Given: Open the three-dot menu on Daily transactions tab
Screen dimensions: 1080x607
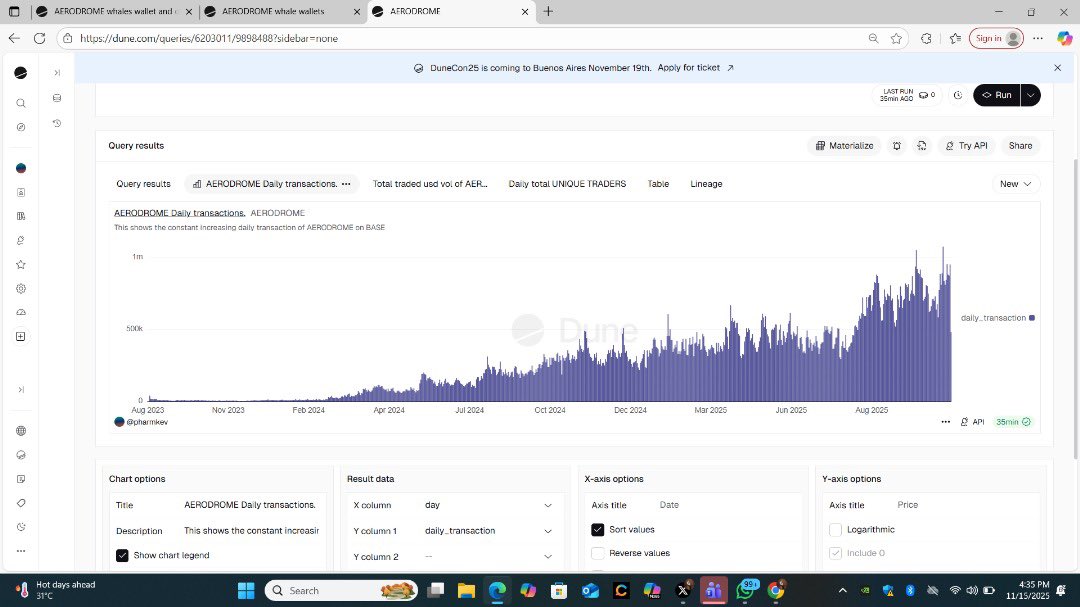Looking at the screenshot, I should (x=346, y=184).
